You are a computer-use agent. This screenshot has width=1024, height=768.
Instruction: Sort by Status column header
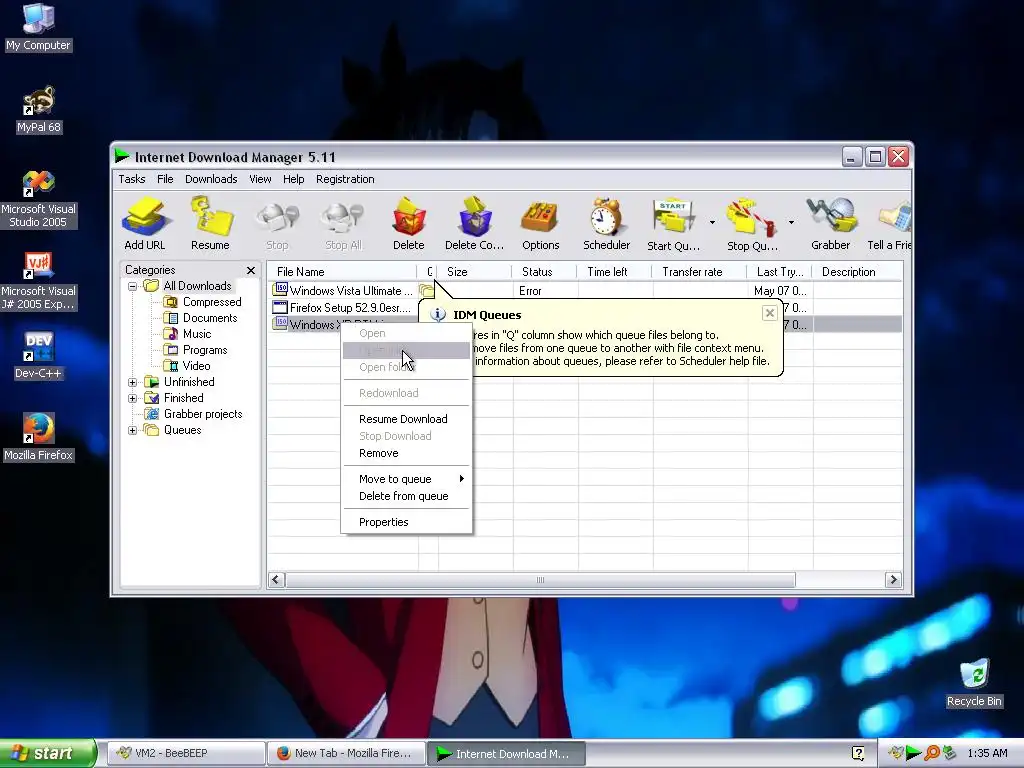544,272
